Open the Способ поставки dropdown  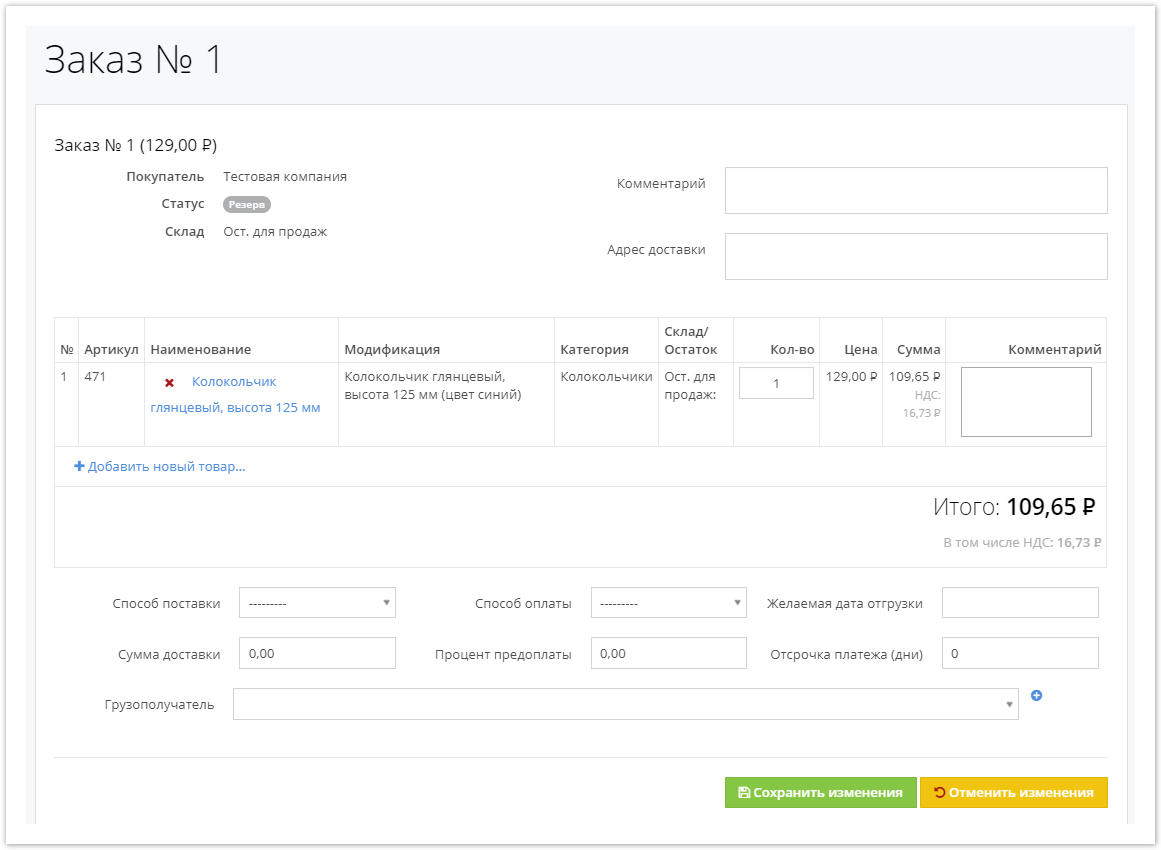(317, 603)
